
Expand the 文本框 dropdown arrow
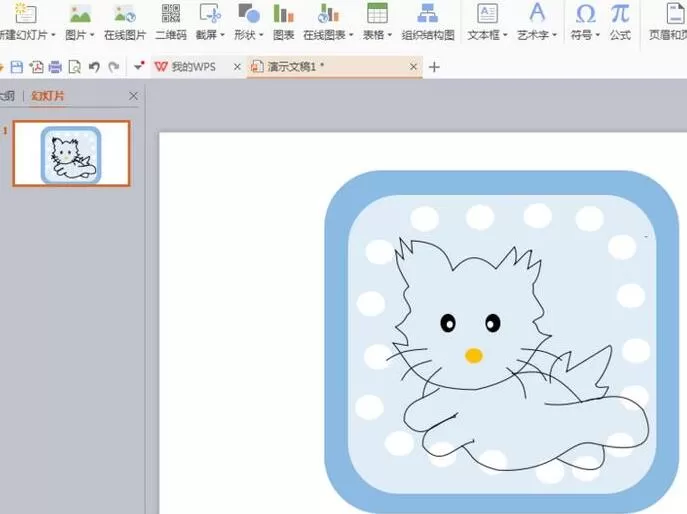(505, 35)
